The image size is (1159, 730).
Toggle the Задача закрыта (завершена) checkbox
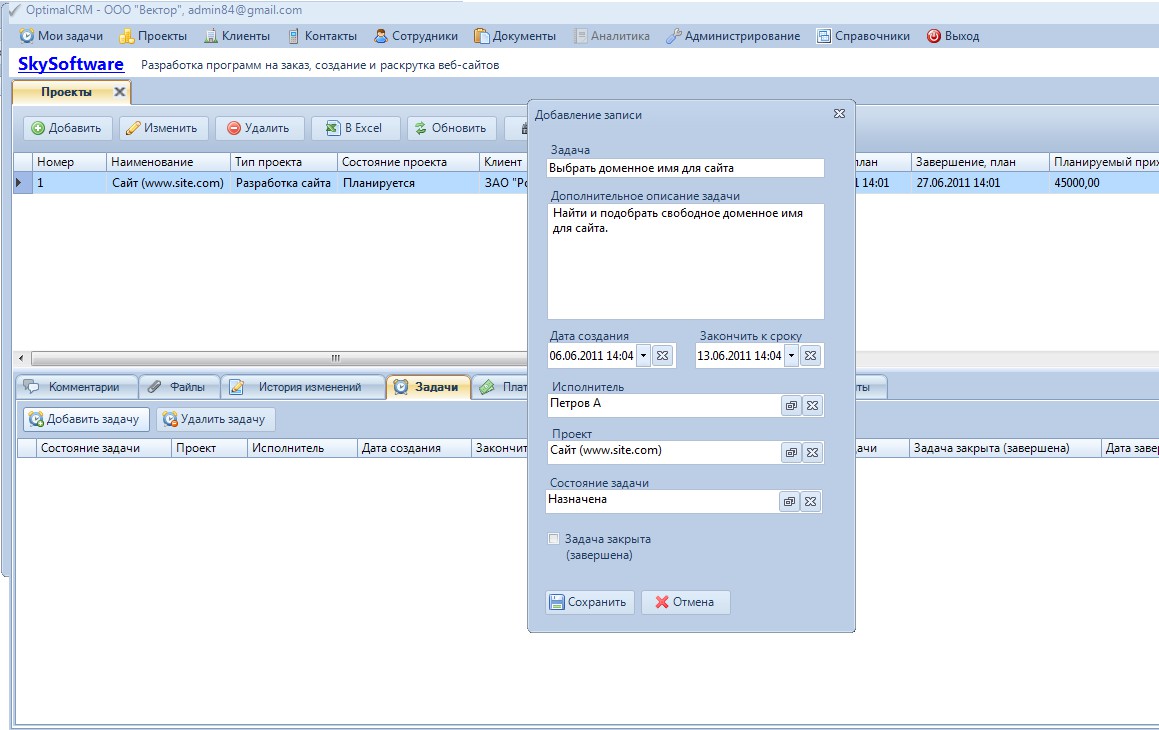tap(553, 539)
